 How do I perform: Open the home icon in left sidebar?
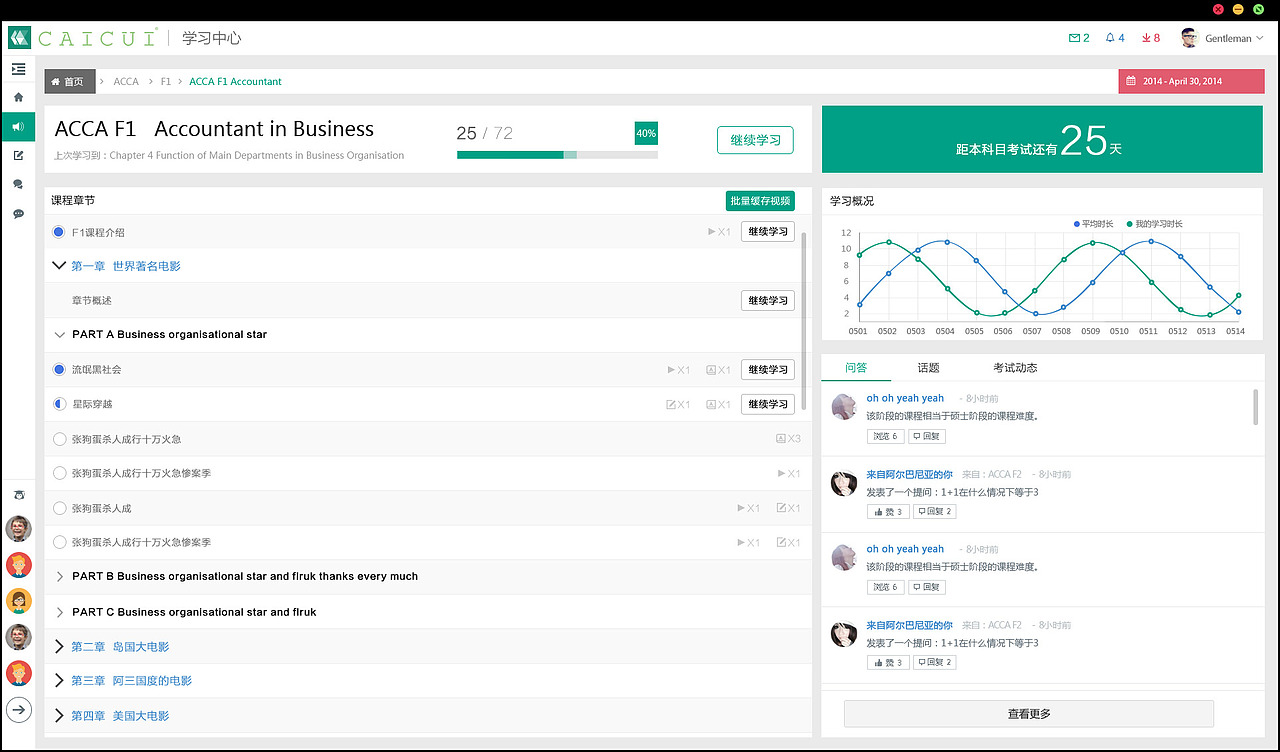point(18,97)
